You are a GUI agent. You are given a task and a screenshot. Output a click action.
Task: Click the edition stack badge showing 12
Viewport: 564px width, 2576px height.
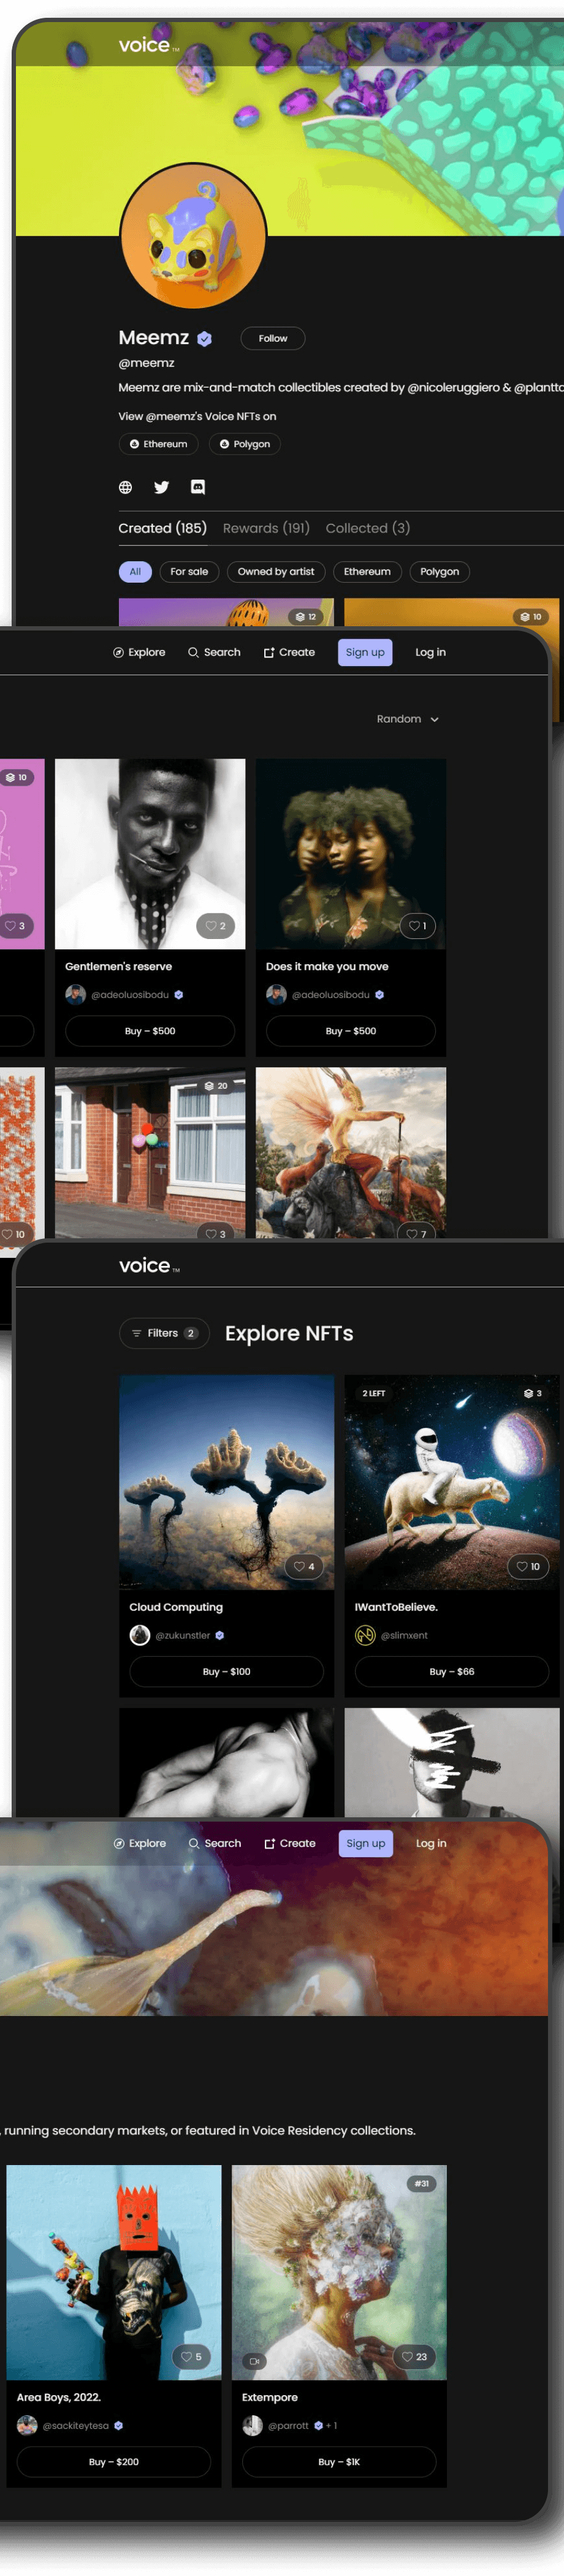coord(306,617)
